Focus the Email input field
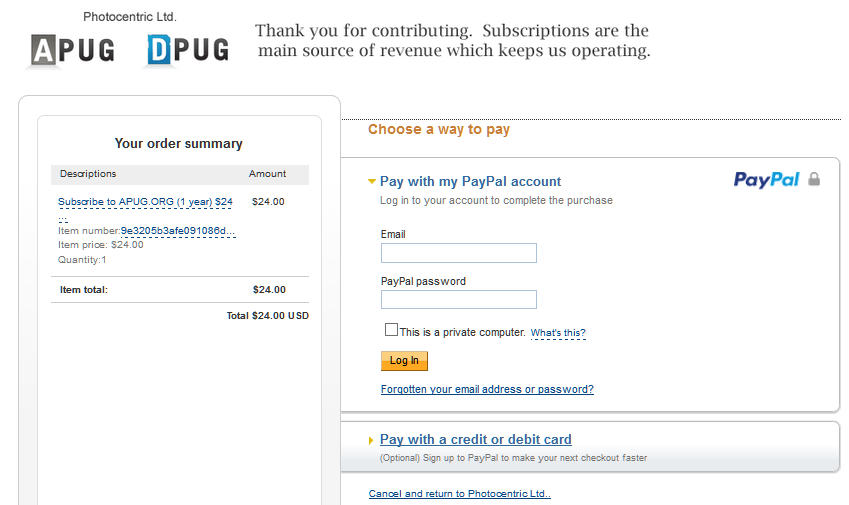Image resolution: width=849 pixels, height=505 pixels. point(458,253)
